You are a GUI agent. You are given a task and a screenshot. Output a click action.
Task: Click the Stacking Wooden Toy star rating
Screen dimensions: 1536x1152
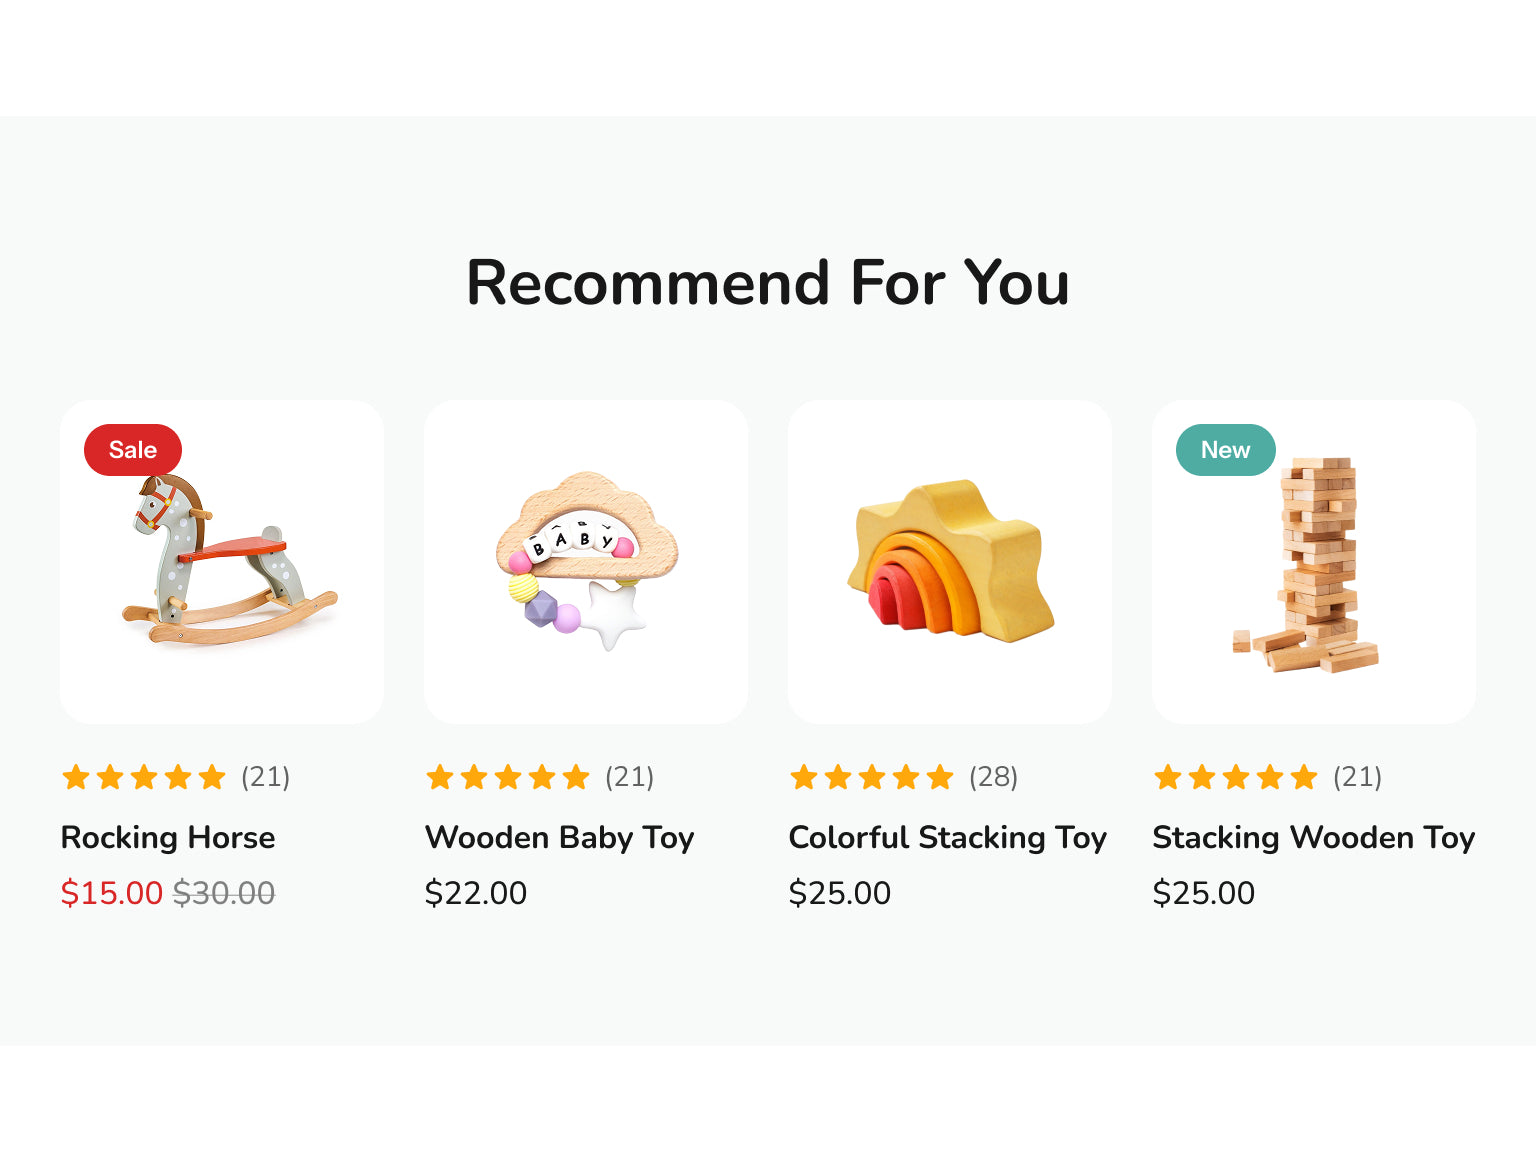pyautogui.click(x=1236, y=777)
